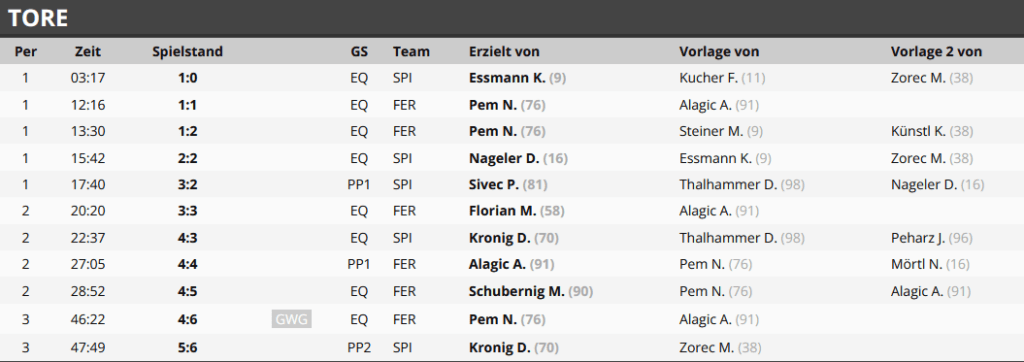Open second assist Peharz J. (96)
The height and width of the screenshot is (362, 1024).
(x=932, y=238)
